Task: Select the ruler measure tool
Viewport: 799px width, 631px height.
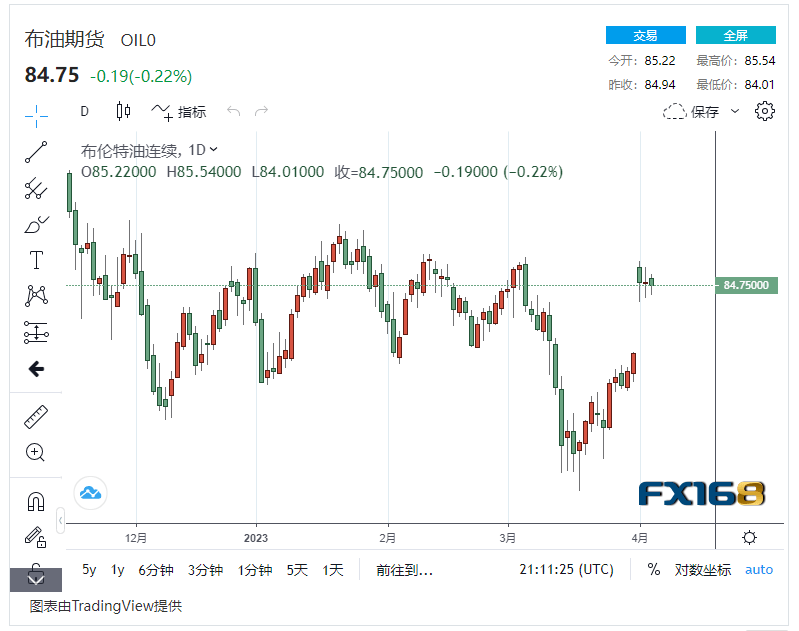Action: tap(36, 416)
